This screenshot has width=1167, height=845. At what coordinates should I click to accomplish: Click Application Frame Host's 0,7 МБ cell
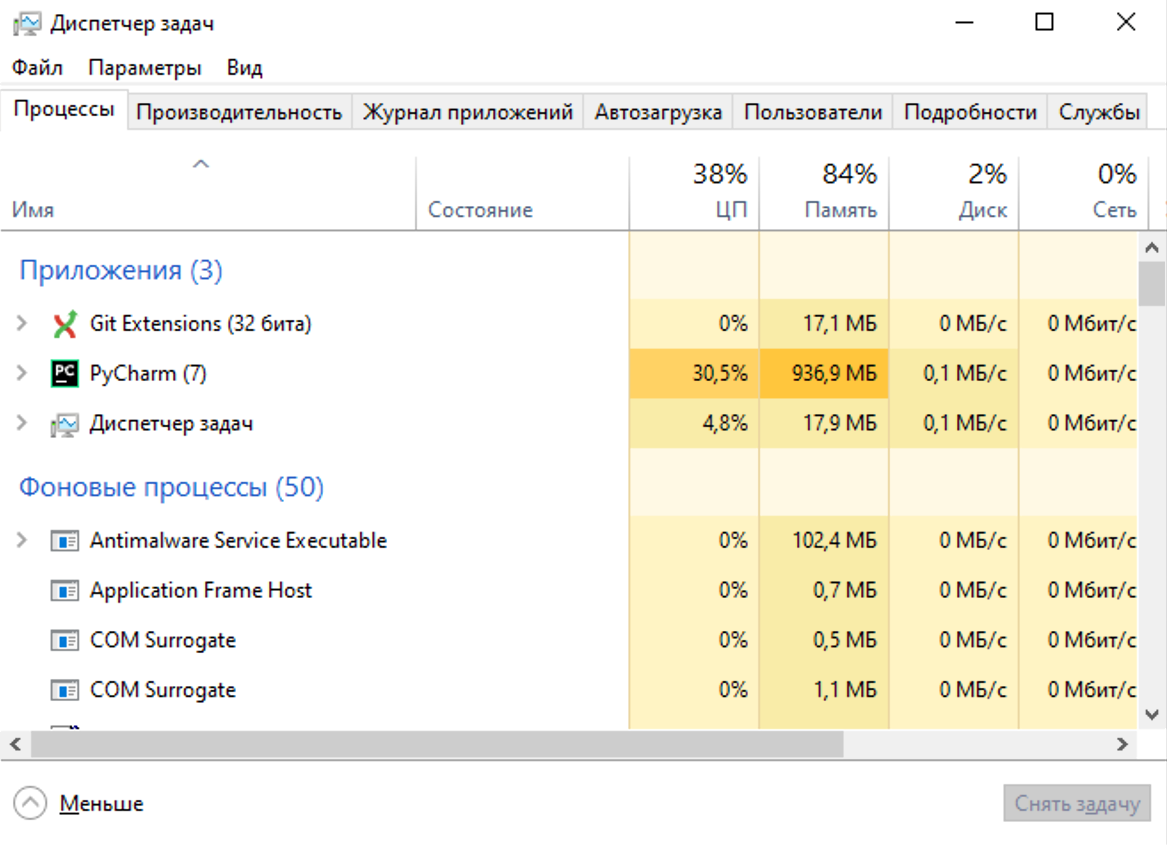click(824, 590)
